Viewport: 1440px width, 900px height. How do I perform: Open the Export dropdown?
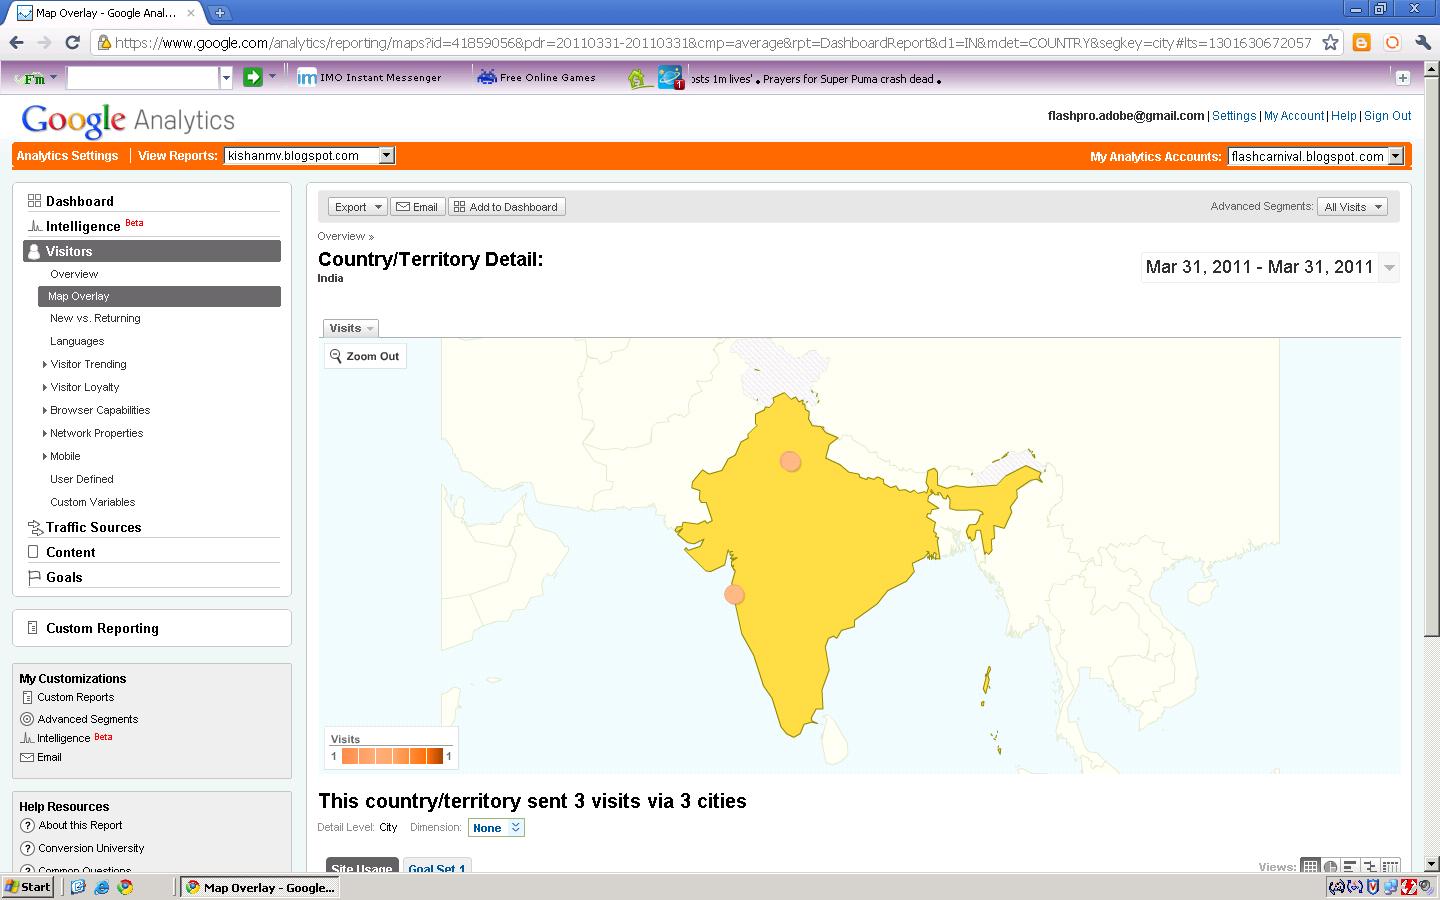[x=357, y=207]
